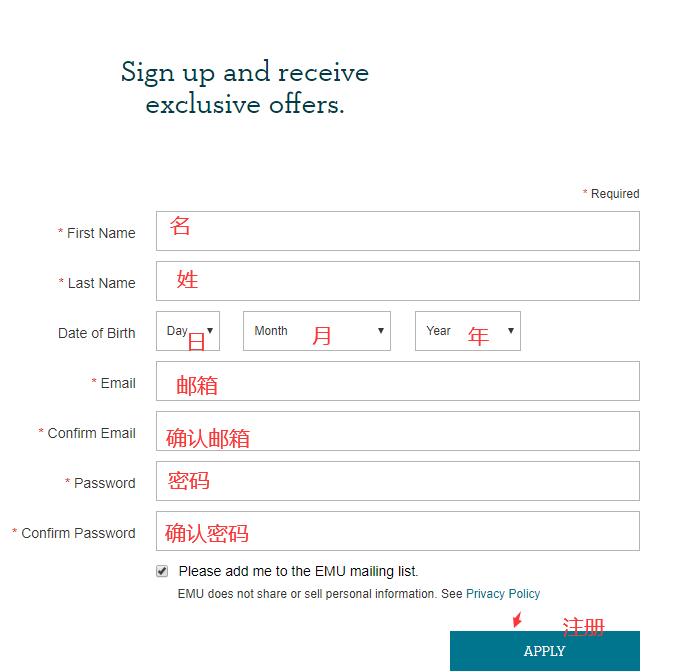The width and height of the screenshot is (681, 672).
Task: Uncheck the EMU mailing list checkbox
Action: coord(162,571)
